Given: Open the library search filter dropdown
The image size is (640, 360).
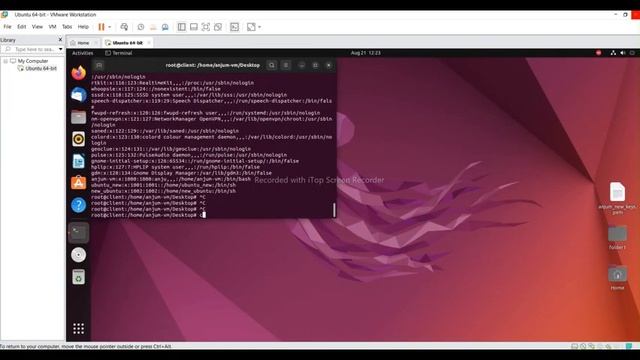Looking at the screenshot, I should (61, 49).
